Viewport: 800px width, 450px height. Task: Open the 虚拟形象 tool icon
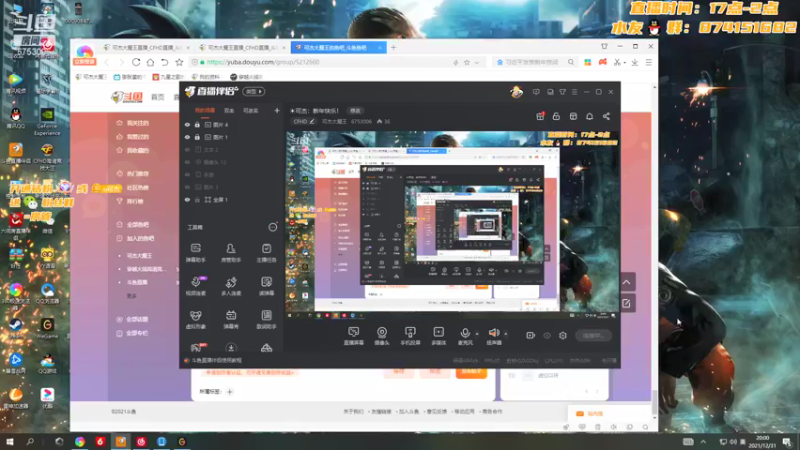click(x=195, y=319)
